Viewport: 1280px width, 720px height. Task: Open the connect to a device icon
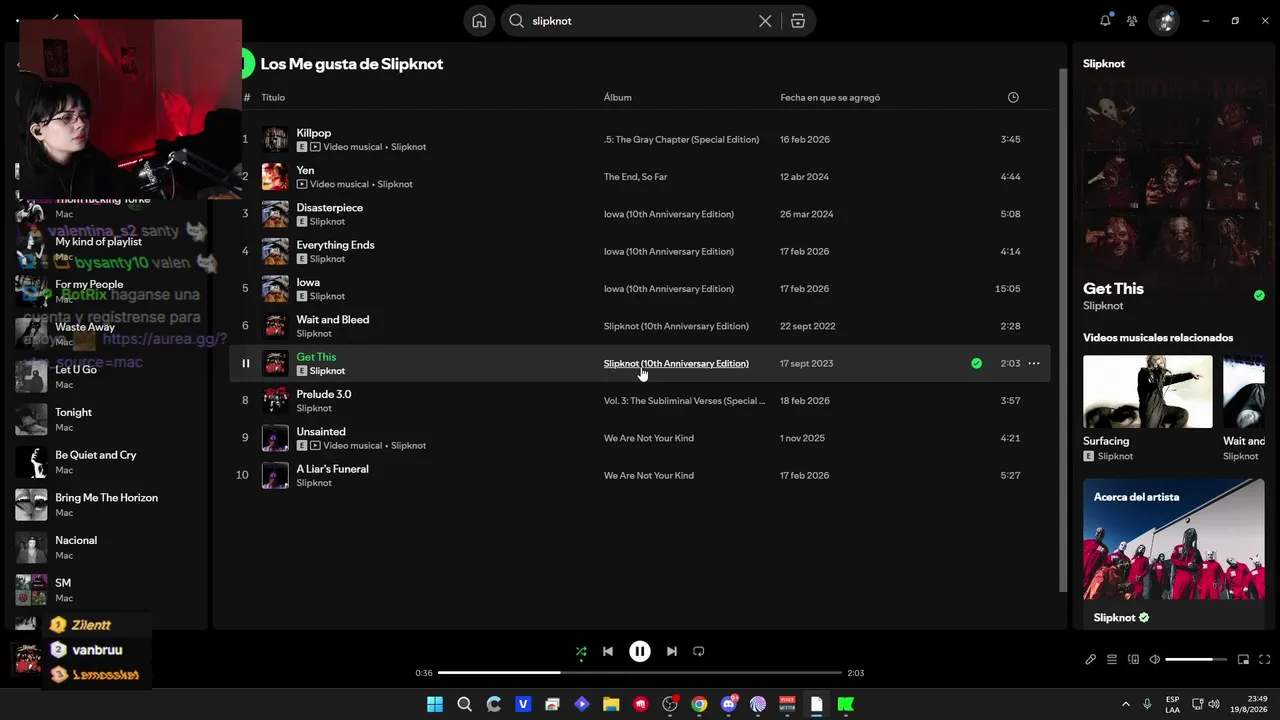(x=1134, y=659)
